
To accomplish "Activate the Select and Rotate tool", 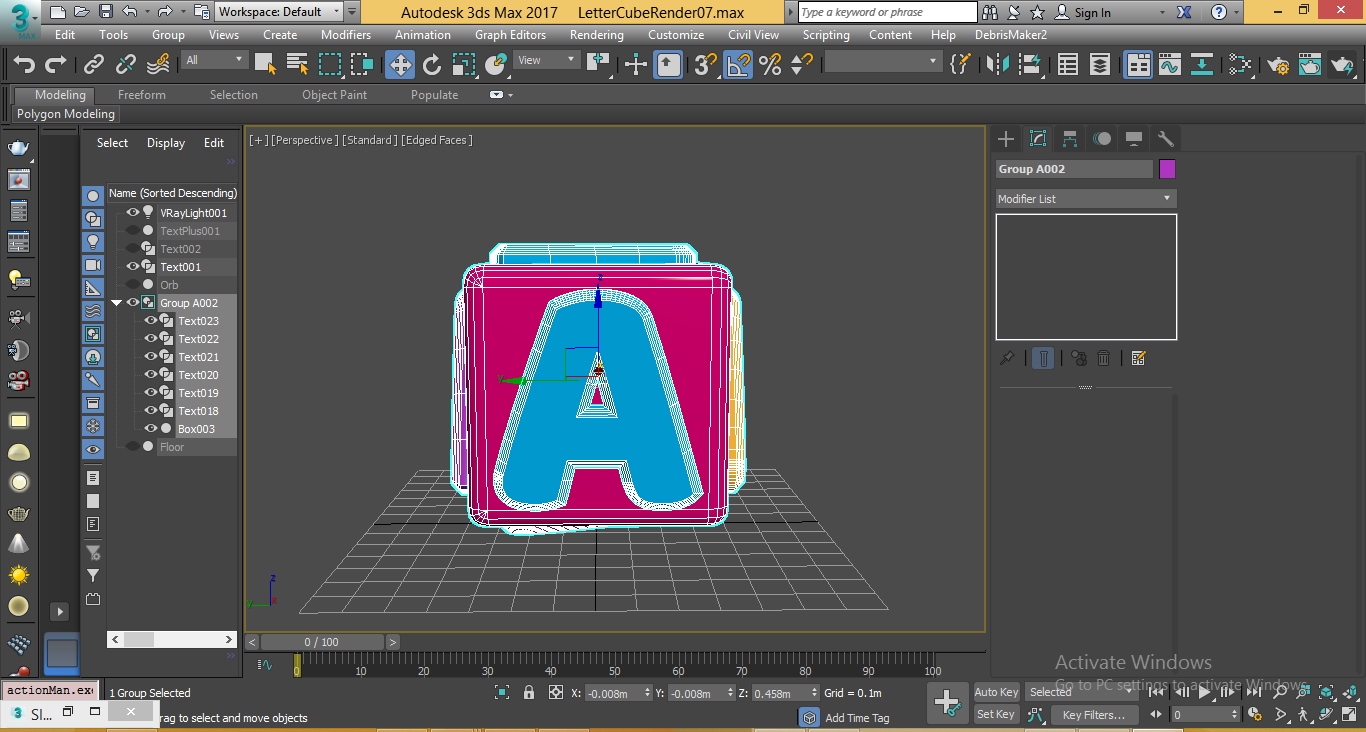I will click(x=432, y=65).
